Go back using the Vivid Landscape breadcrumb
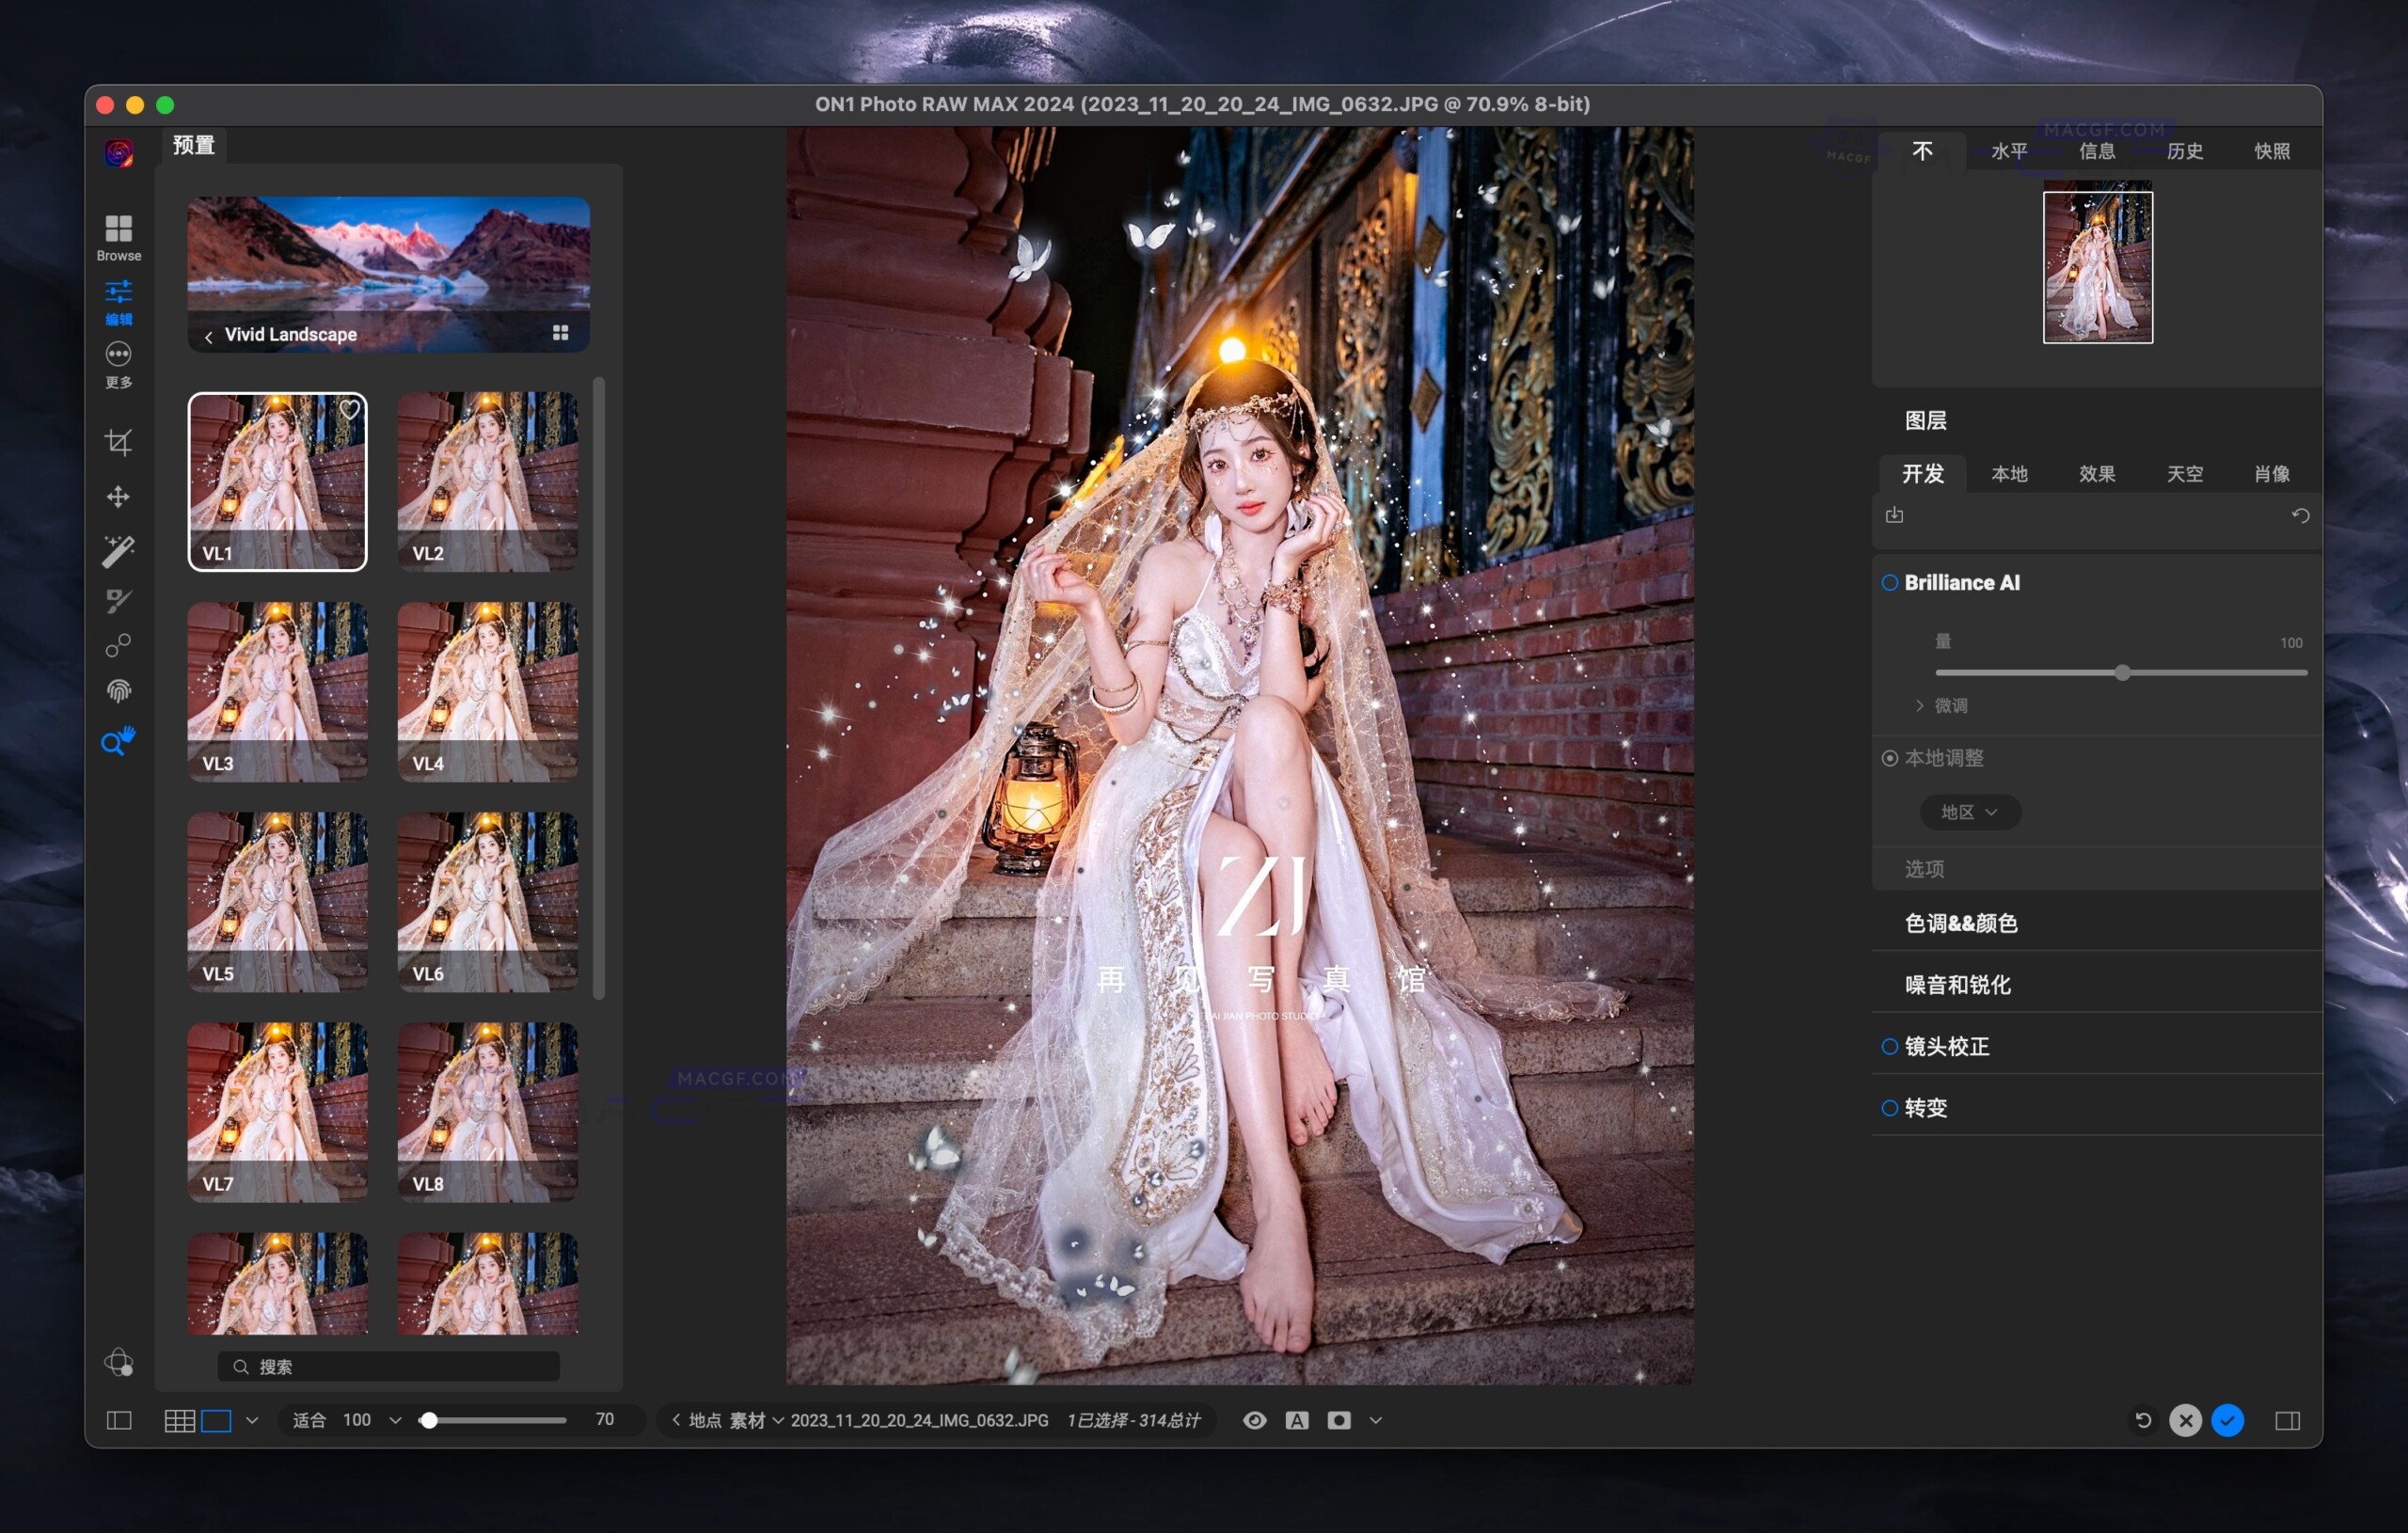The height and width of the screenshot is (1533, 2408). 209,335
